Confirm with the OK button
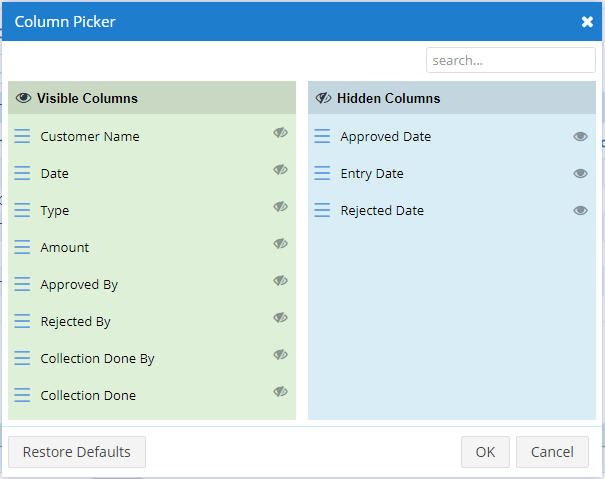The image size is (605, 479). tap(485, 452)
